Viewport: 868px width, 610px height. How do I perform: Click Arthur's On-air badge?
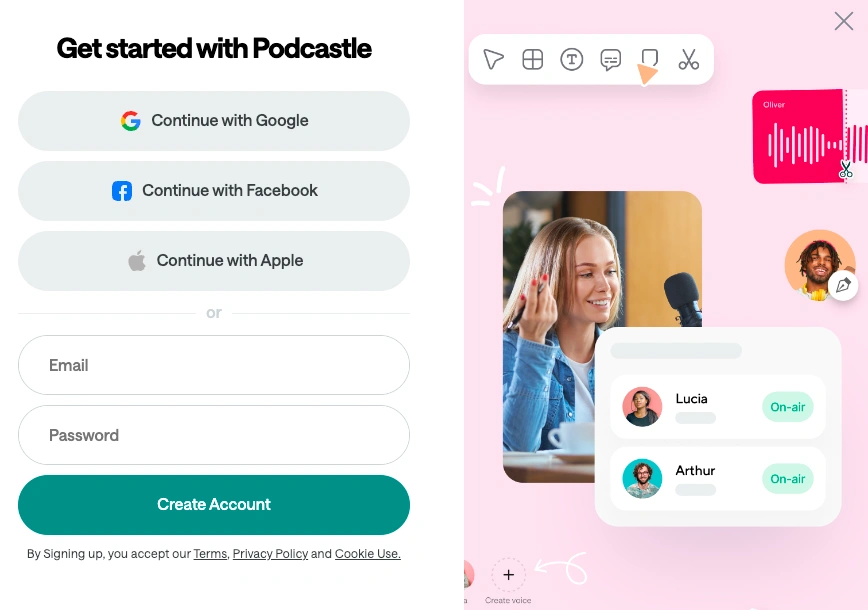(x=787, y=479)
